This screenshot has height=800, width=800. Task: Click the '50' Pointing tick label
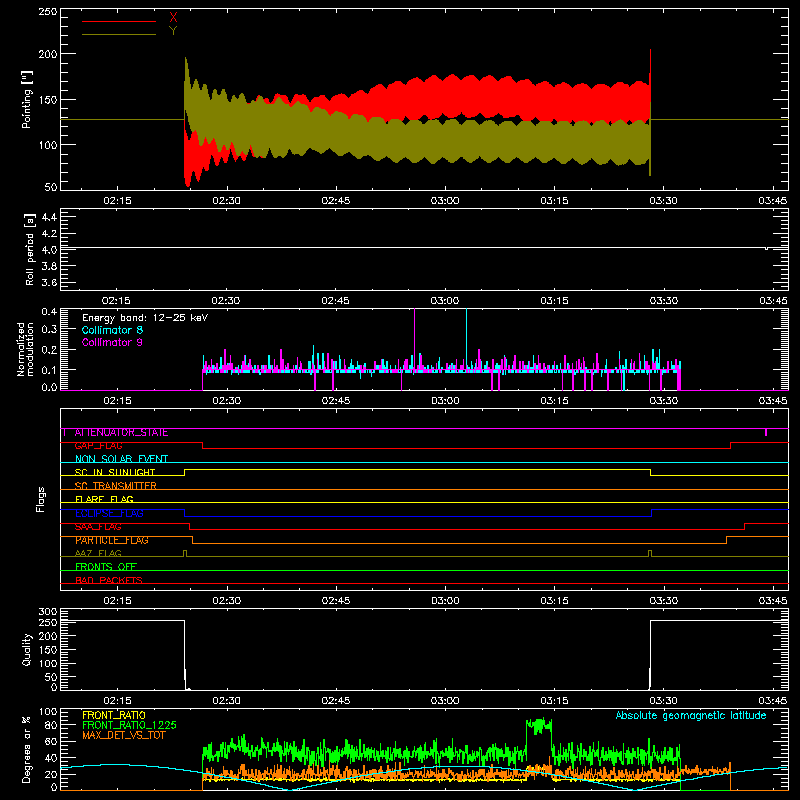pos(51,187)
